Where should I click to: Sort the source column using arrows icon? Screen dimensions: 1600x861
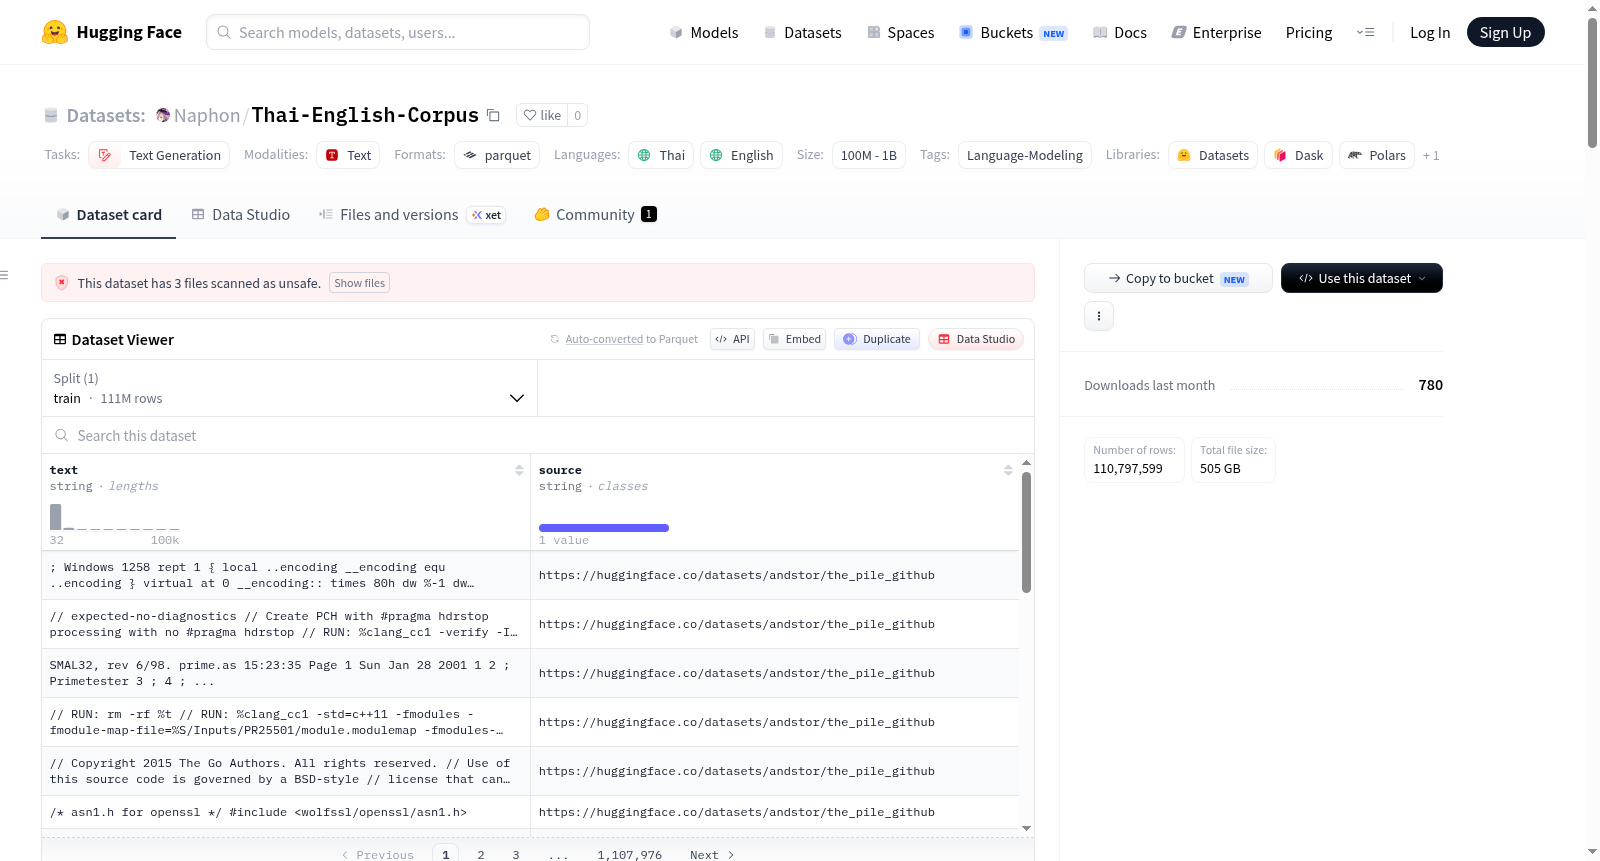pyautogui.click(x=1008, y=470)
